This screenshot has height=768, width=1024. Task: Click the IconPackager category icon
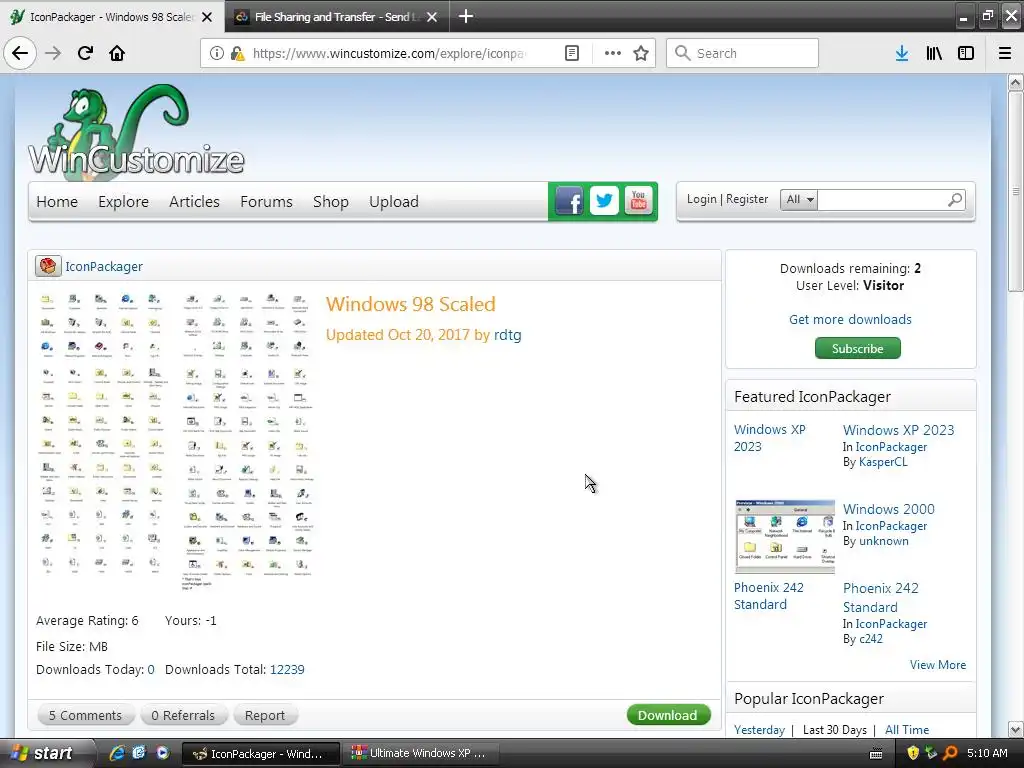coord(48,266)
